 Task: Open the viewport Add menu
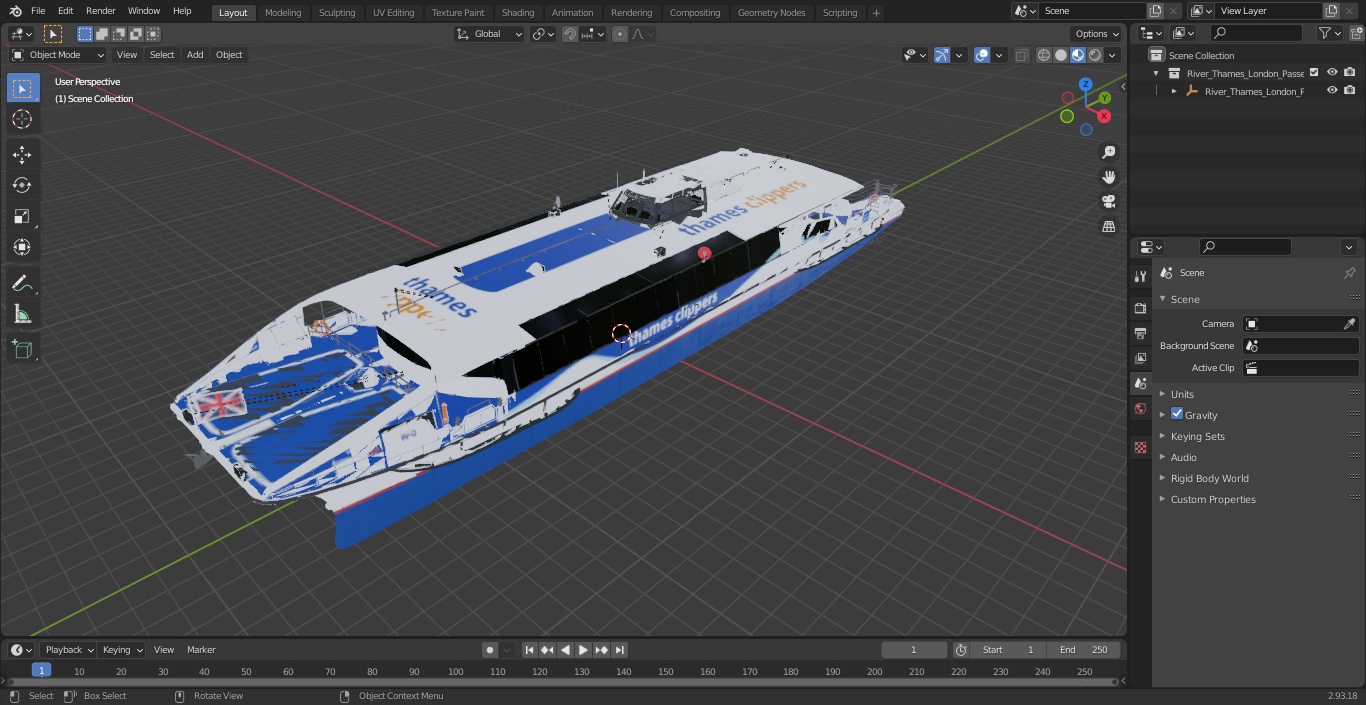195,55
